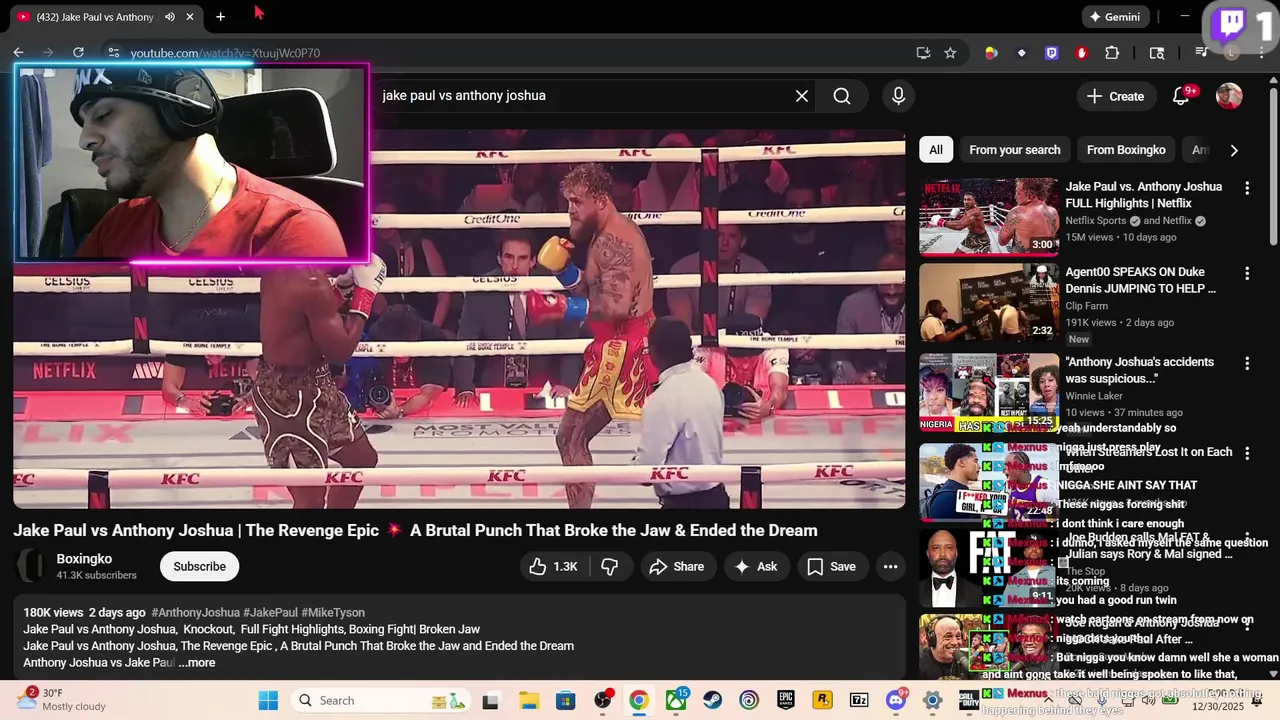Open Netflix FULL Highlights video thumbnail
The width and height of the screenshot is (1280, 720).
click(x=989, y=218)
